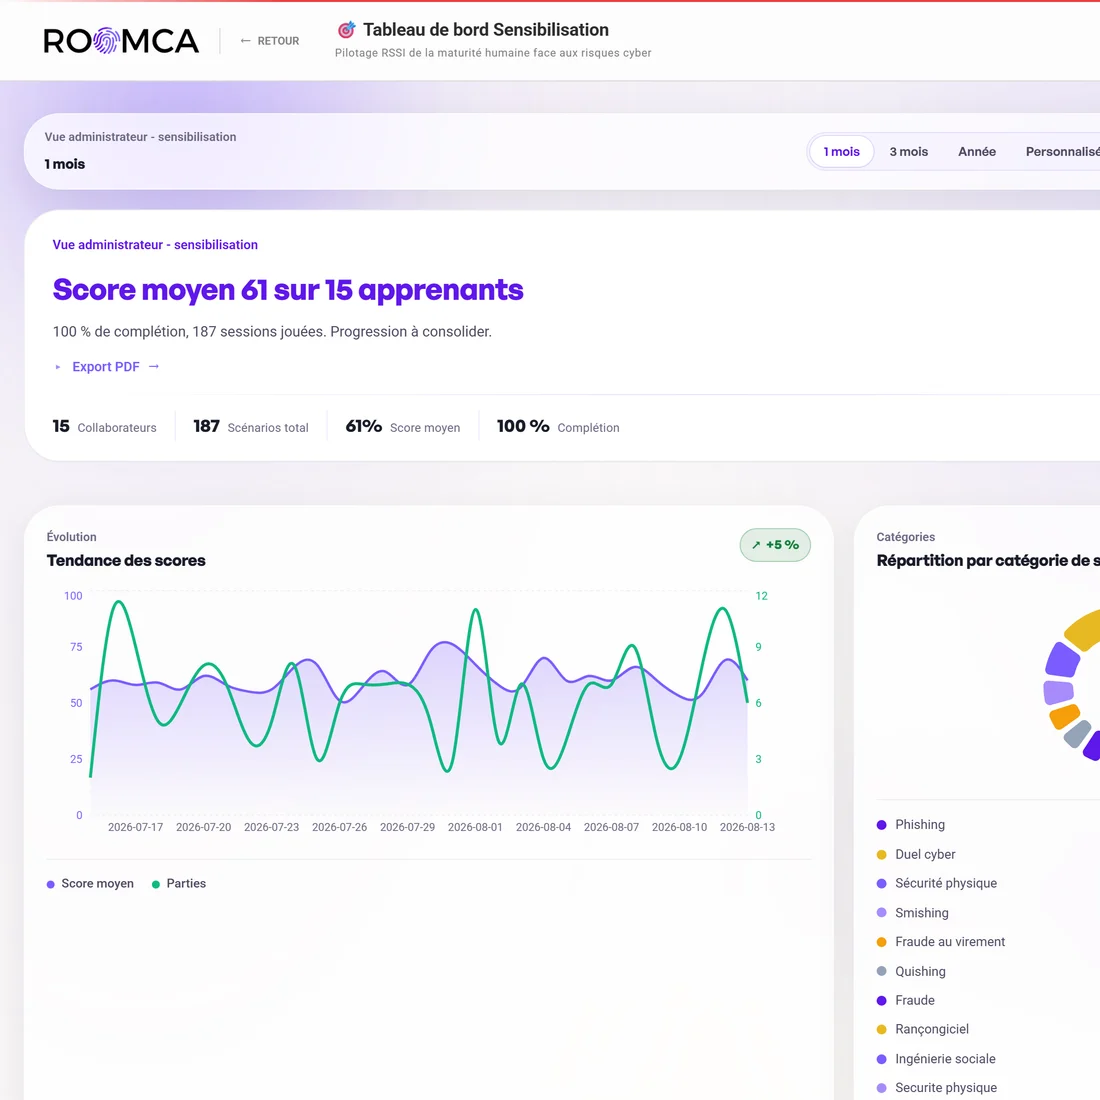The image size is (1100, 1100).
Task: Expand the triangle before Export PDF
Action: 58,367
